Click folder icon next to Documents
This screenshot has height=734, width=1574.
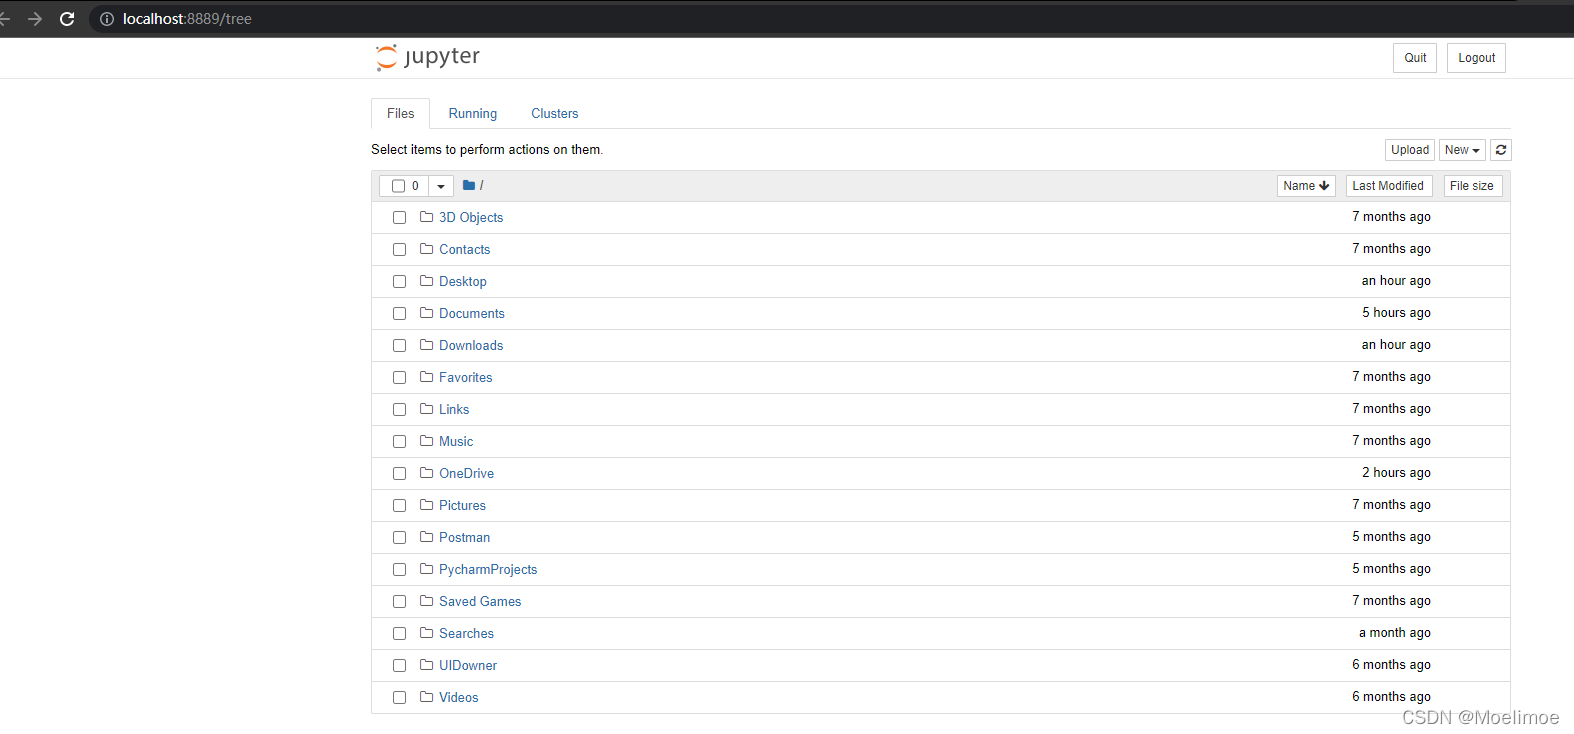pyautogui.click(x=426, y=313)
